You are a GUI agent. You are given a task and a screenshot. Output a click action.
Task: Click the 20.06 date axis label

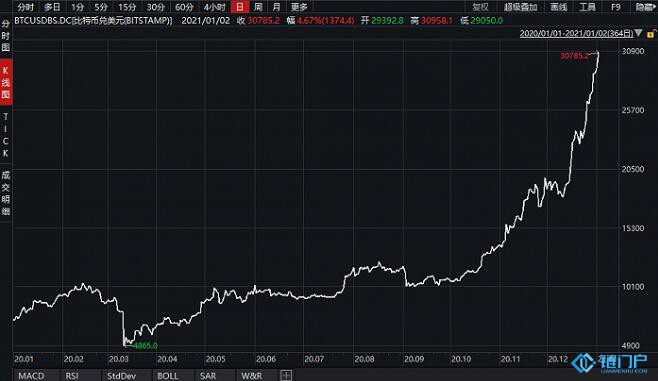click(266, 359)
